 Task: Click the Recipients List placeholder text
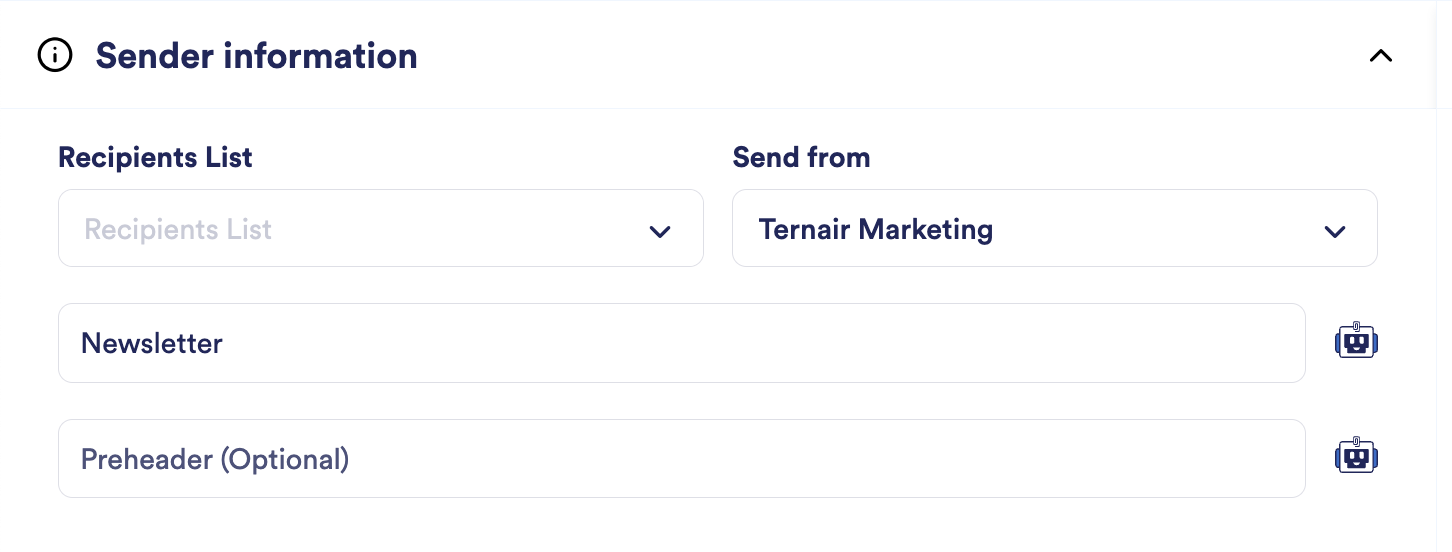178,229
